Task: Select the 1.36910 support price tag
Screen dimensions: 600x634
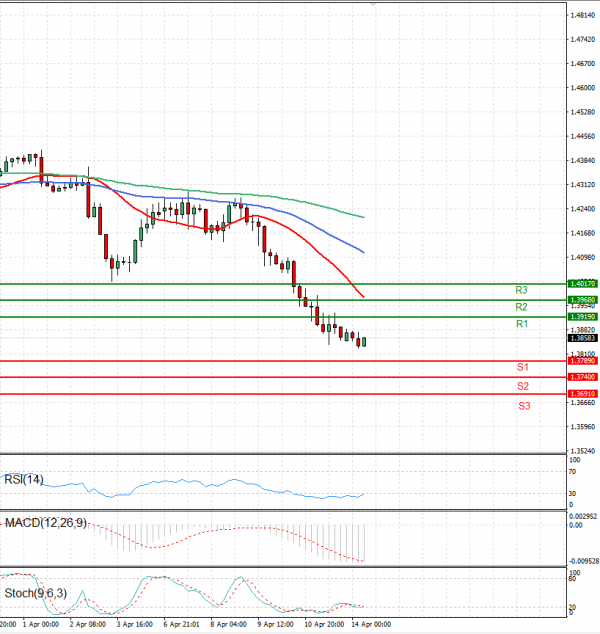Action: point(582,393)
